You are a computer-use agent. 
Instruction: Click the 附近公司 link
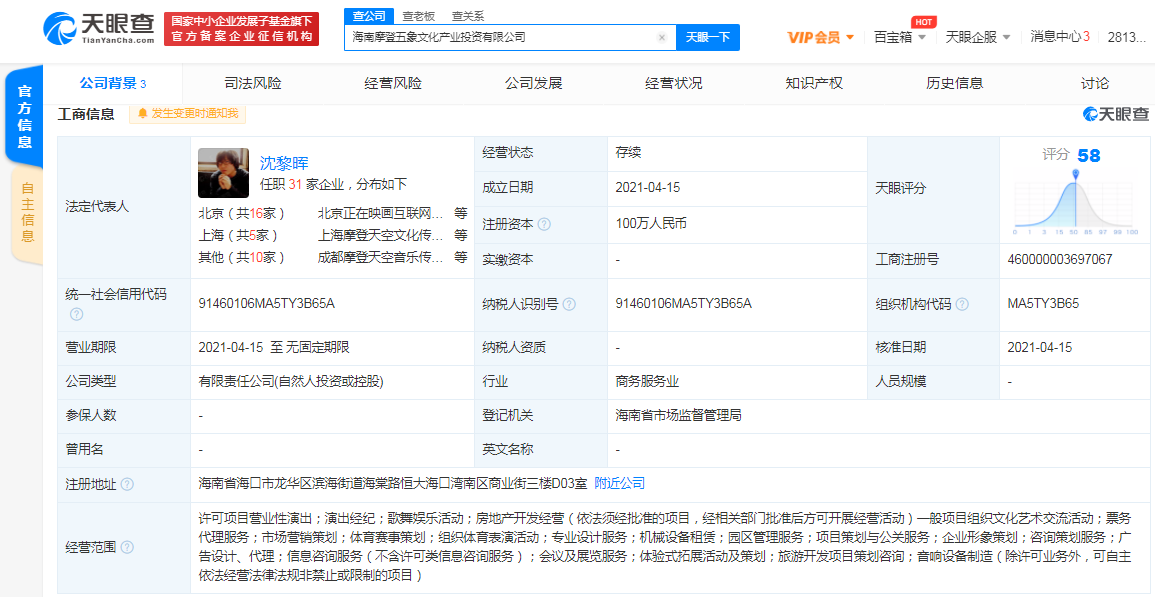(620, 483)
